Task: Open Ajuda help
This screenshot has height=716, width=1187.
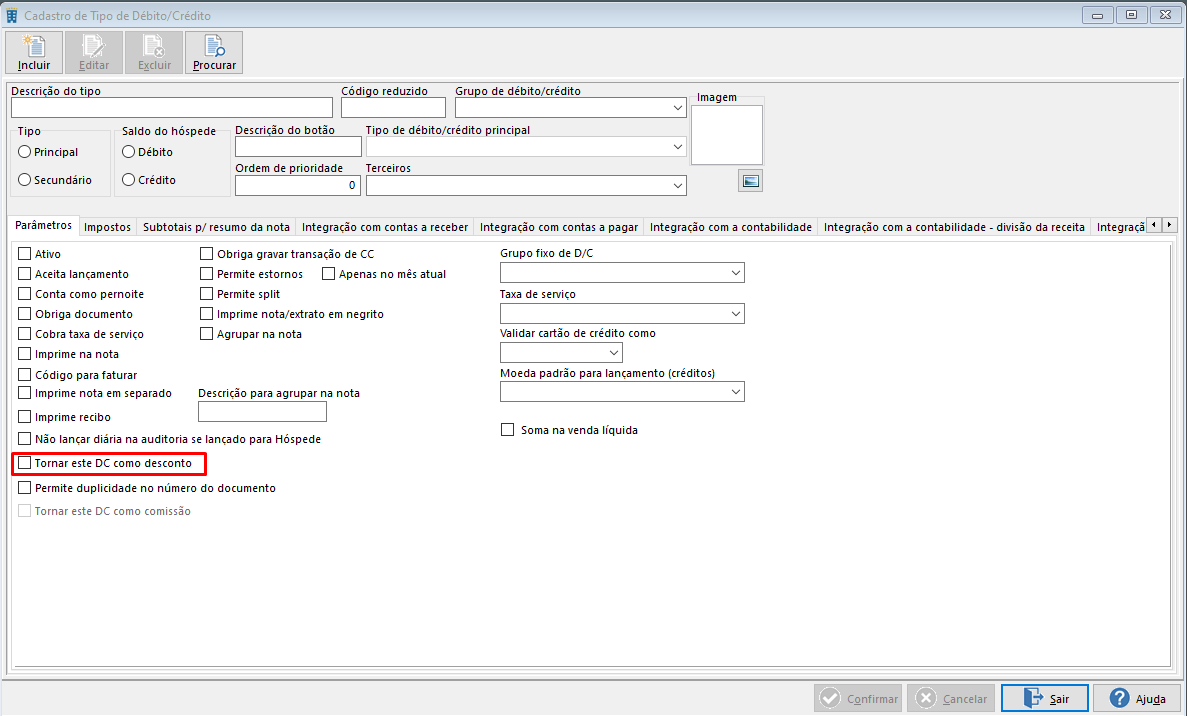Action: pos(1139,698)
